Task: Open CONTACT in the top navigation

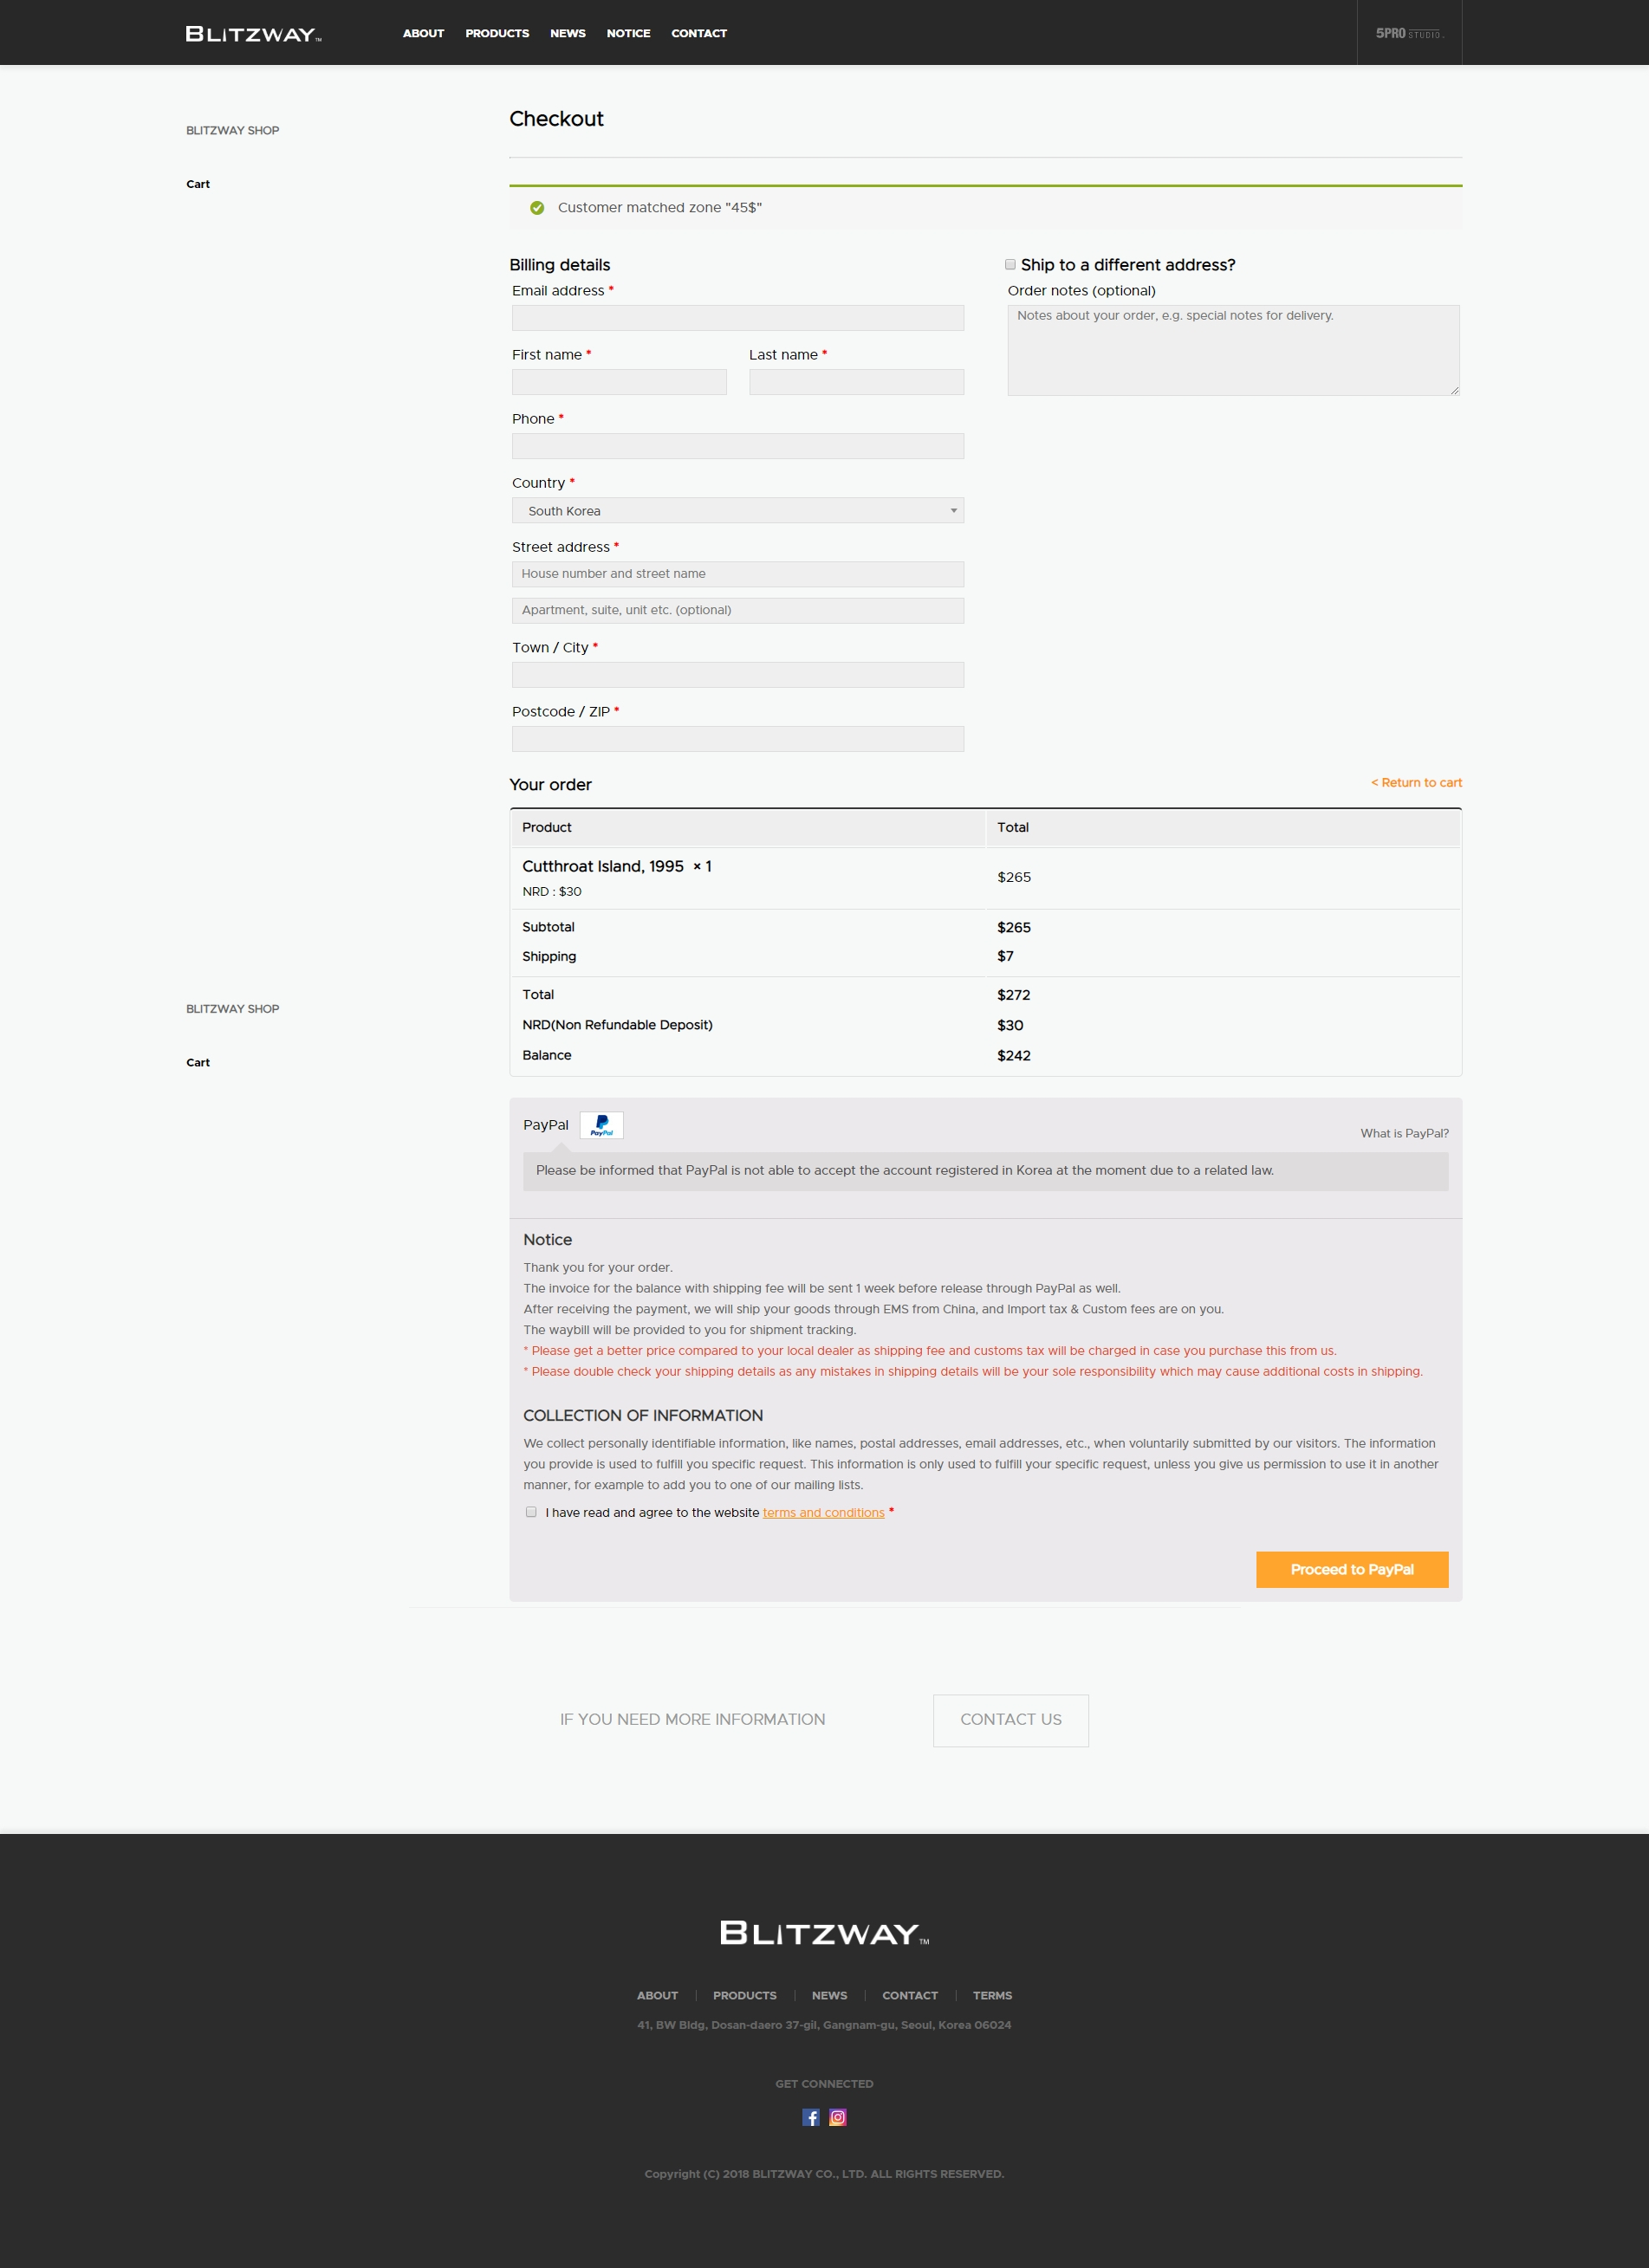Action: pyautogui.click(x=699, y=33)
